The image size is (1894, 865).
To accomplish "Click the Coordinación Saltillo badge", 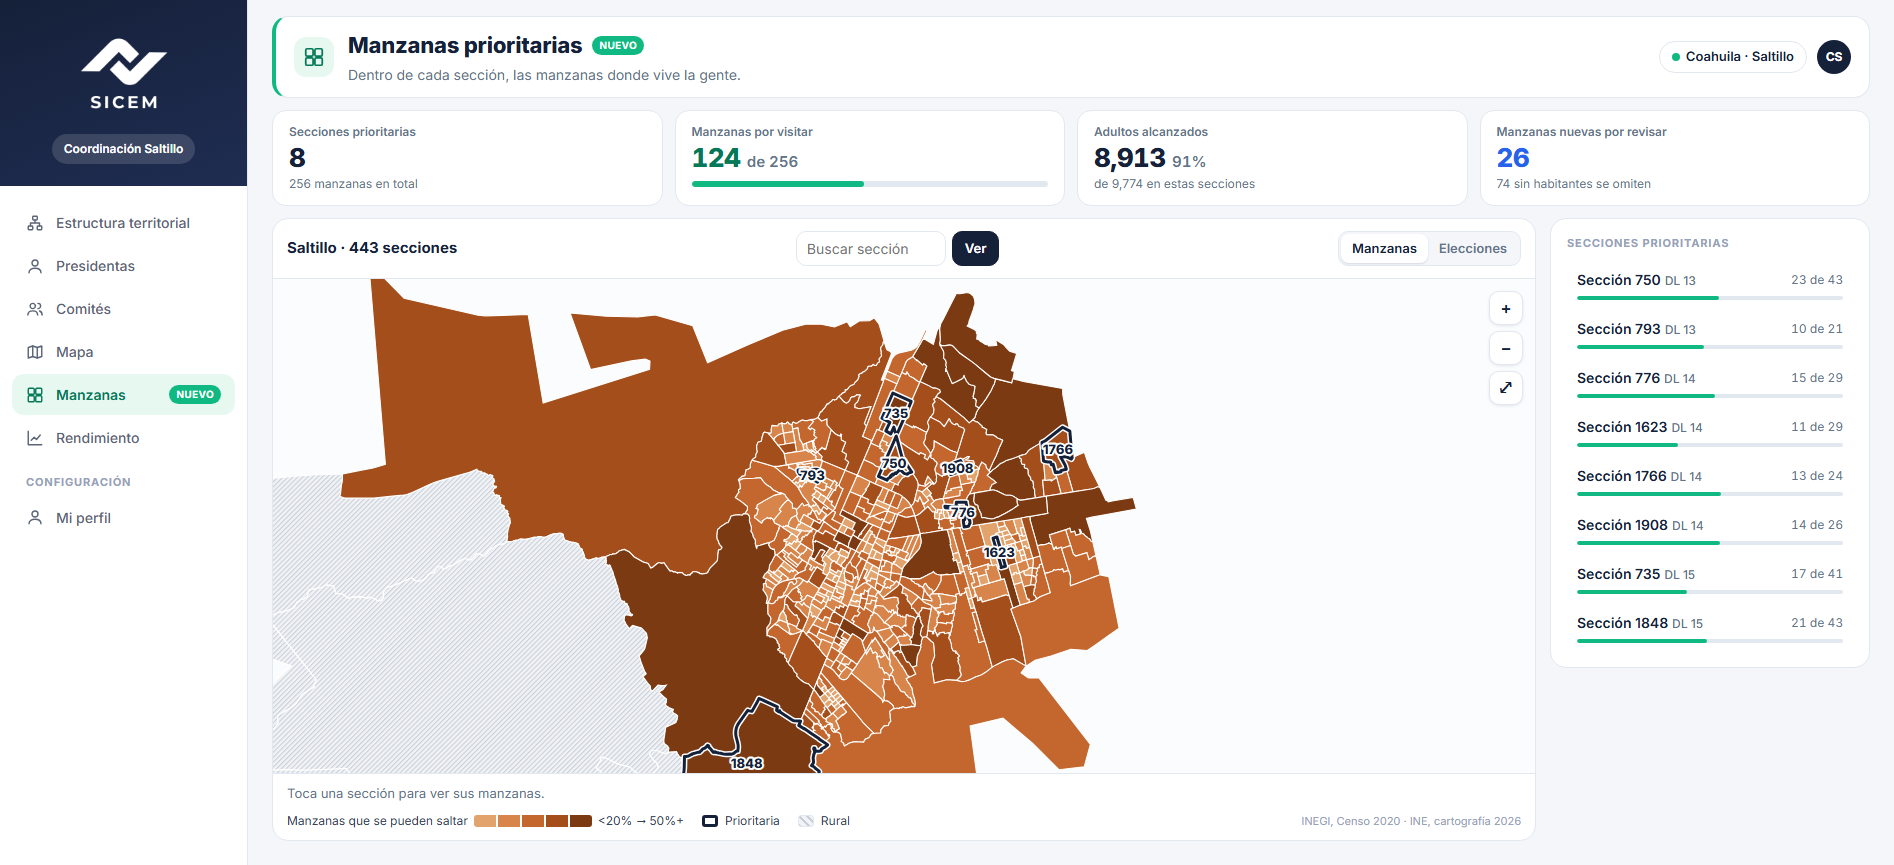I will pyautogui.click(x=123, y=149).
